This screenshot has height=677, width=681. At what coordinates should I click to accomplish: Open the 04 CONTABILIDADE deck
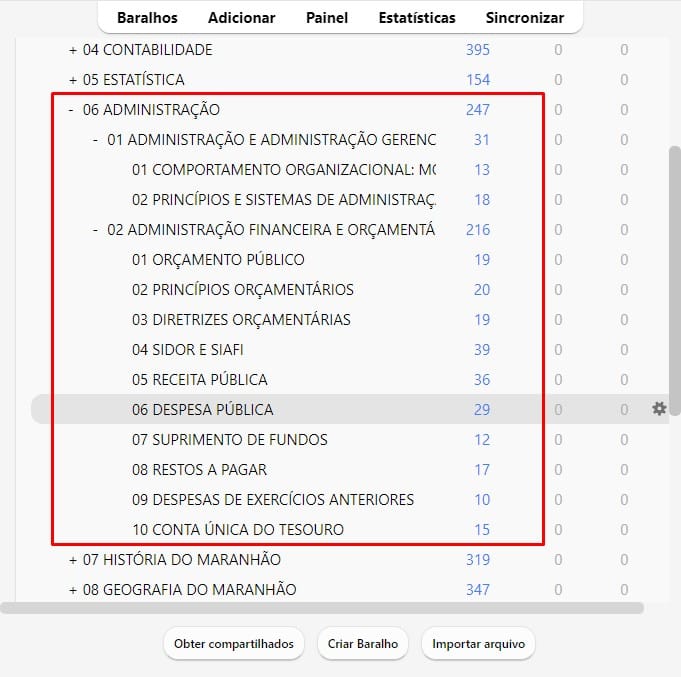(x=148, y=50)
